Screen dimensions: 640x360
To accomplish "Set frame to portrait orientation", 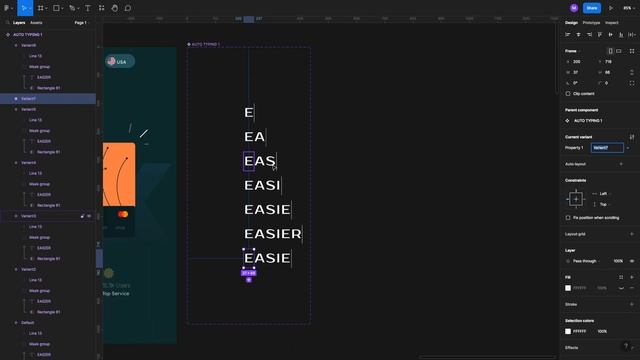I will 610,51.
